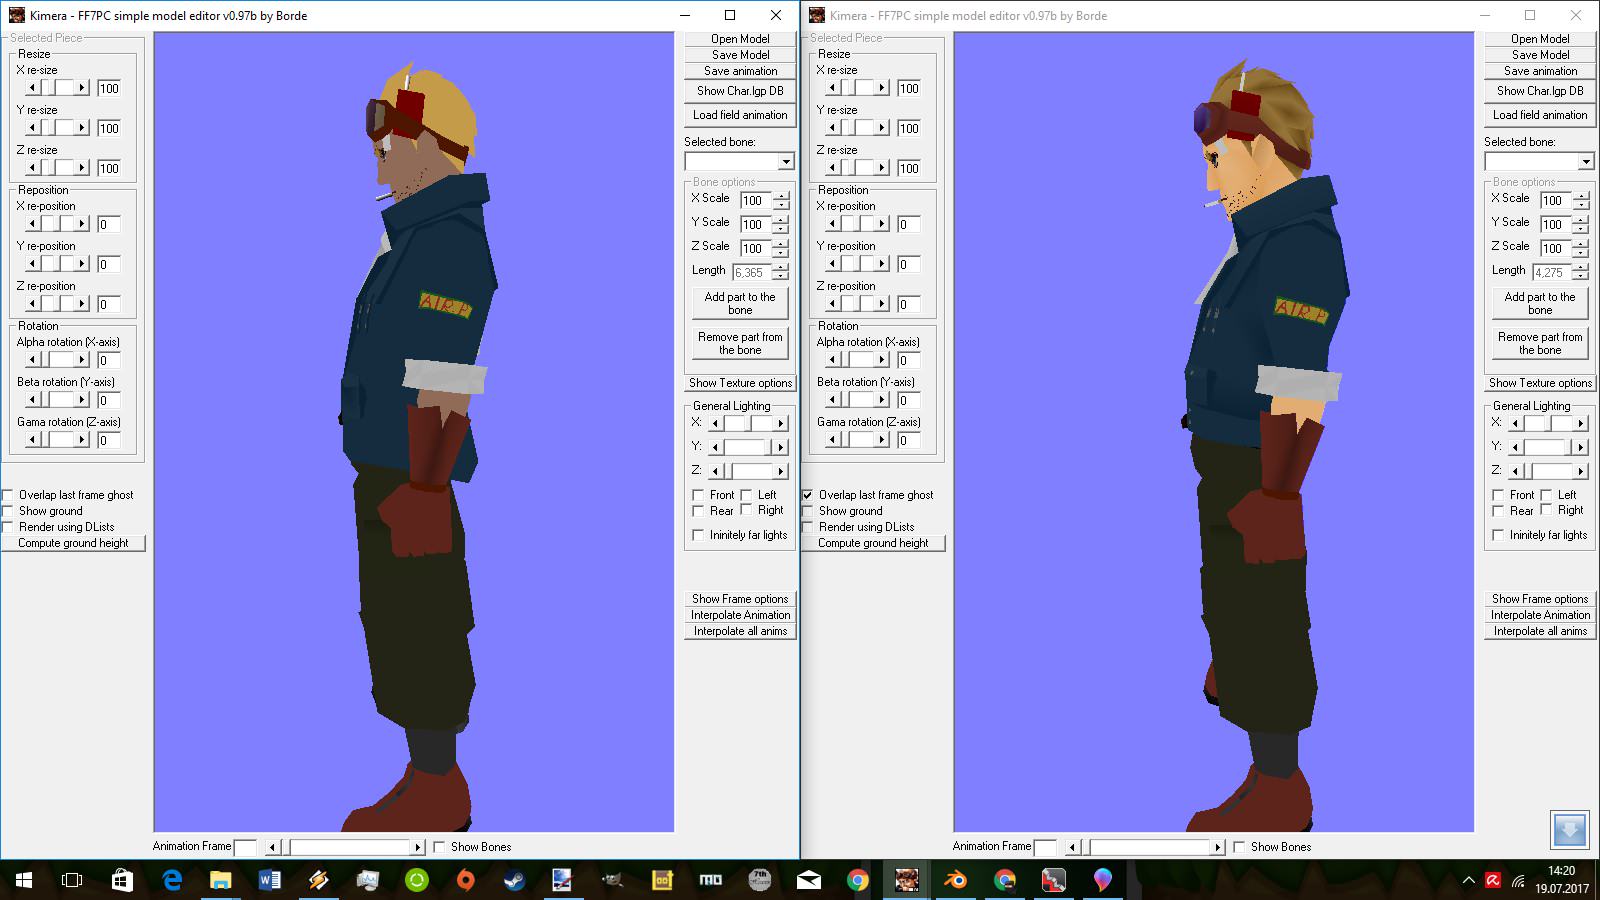Screen dimensions: 1600x900
Task: Focus the X re-size value field, right window
Action: pyautogui.click(x=909, y=88)
